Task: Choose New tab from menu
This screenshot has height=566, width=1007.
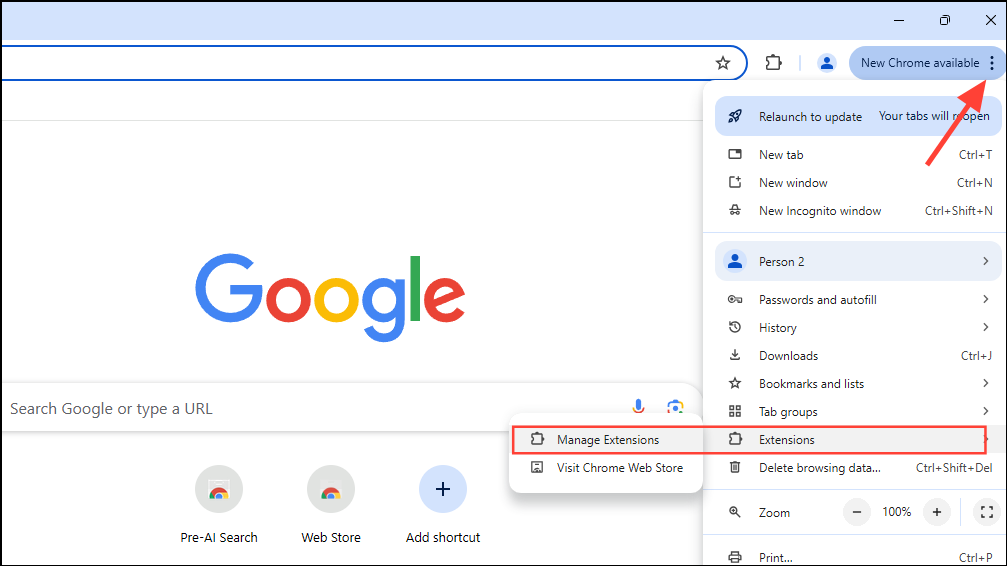Action: pos(857,155)
